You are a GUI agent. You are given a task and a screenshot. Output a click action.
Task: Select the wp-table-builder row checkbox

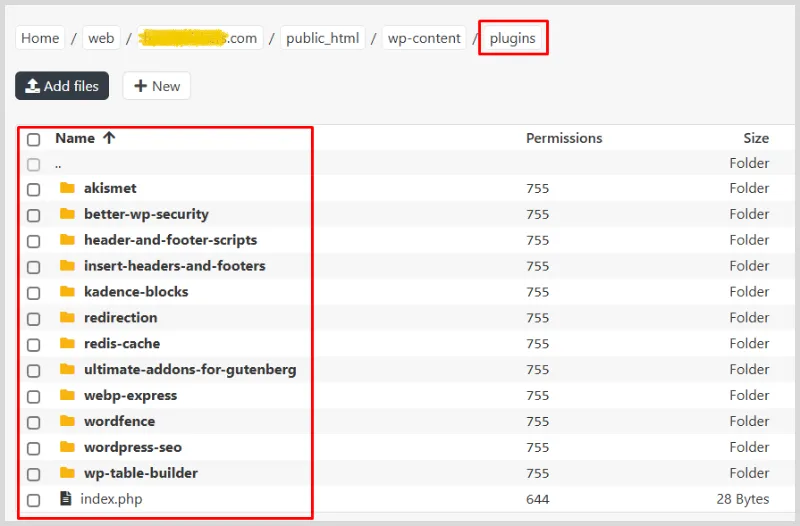[34, 474]
